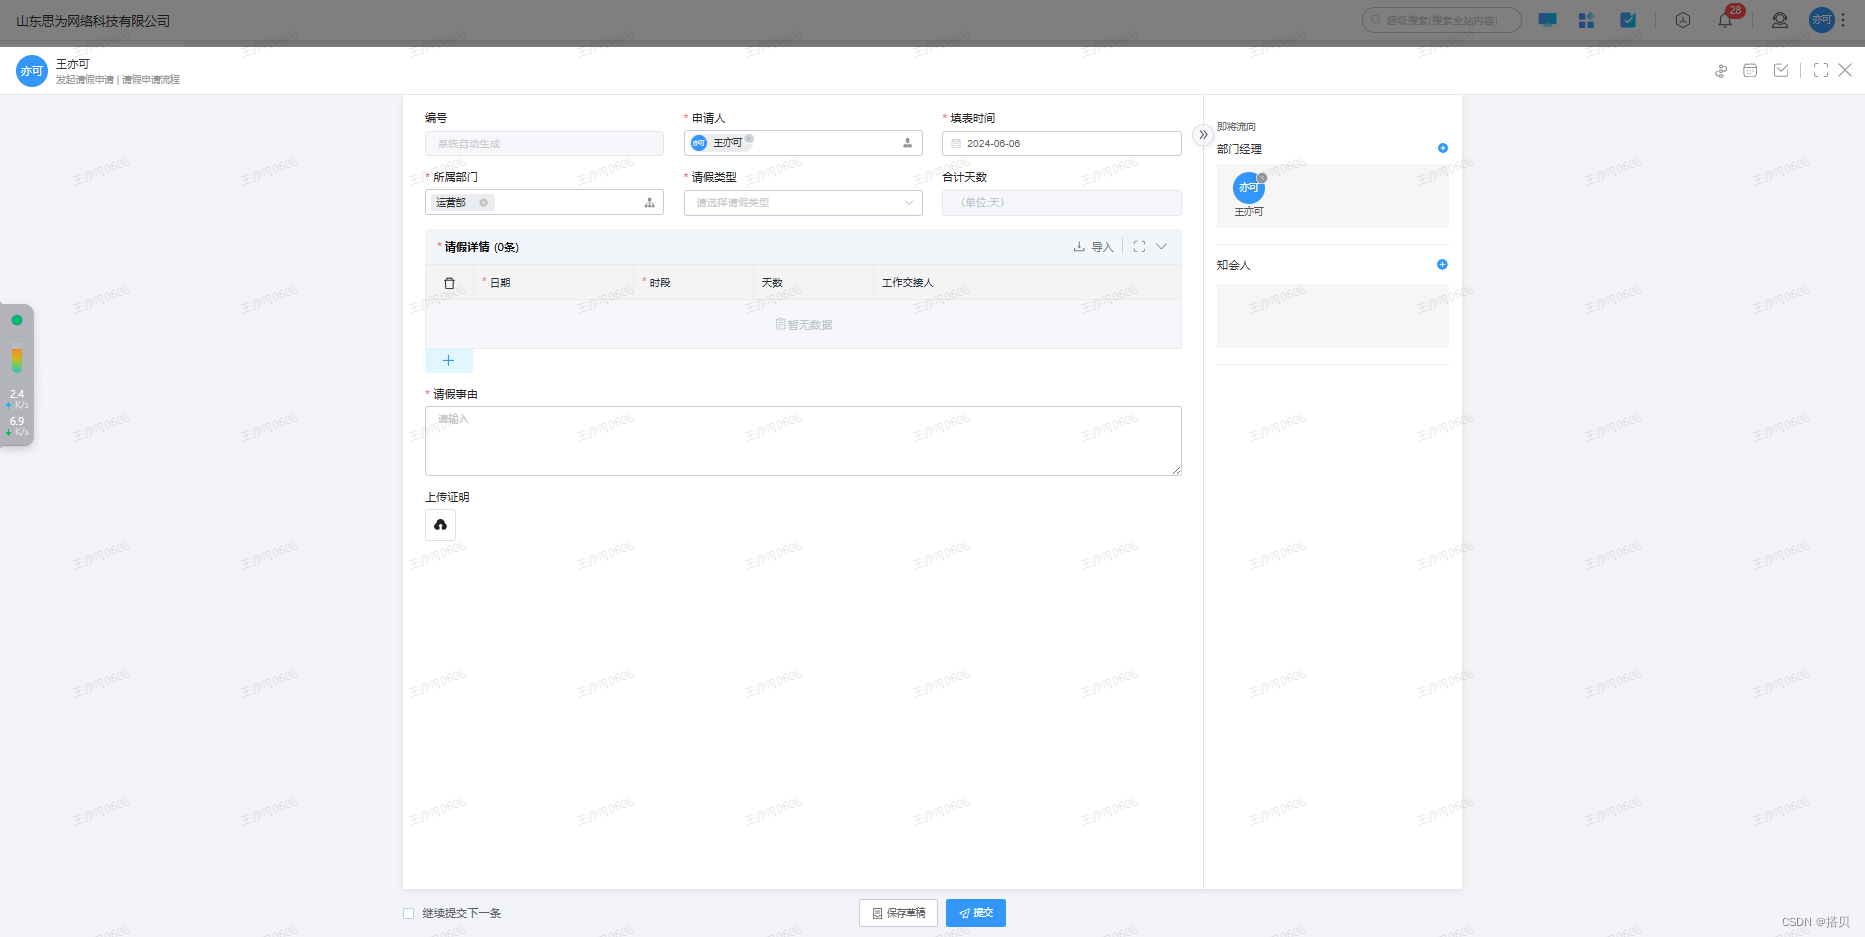The image size is (1865, 937).
Task: Open the blue checkmark task icon
Action: click(x=1628, y=20)
